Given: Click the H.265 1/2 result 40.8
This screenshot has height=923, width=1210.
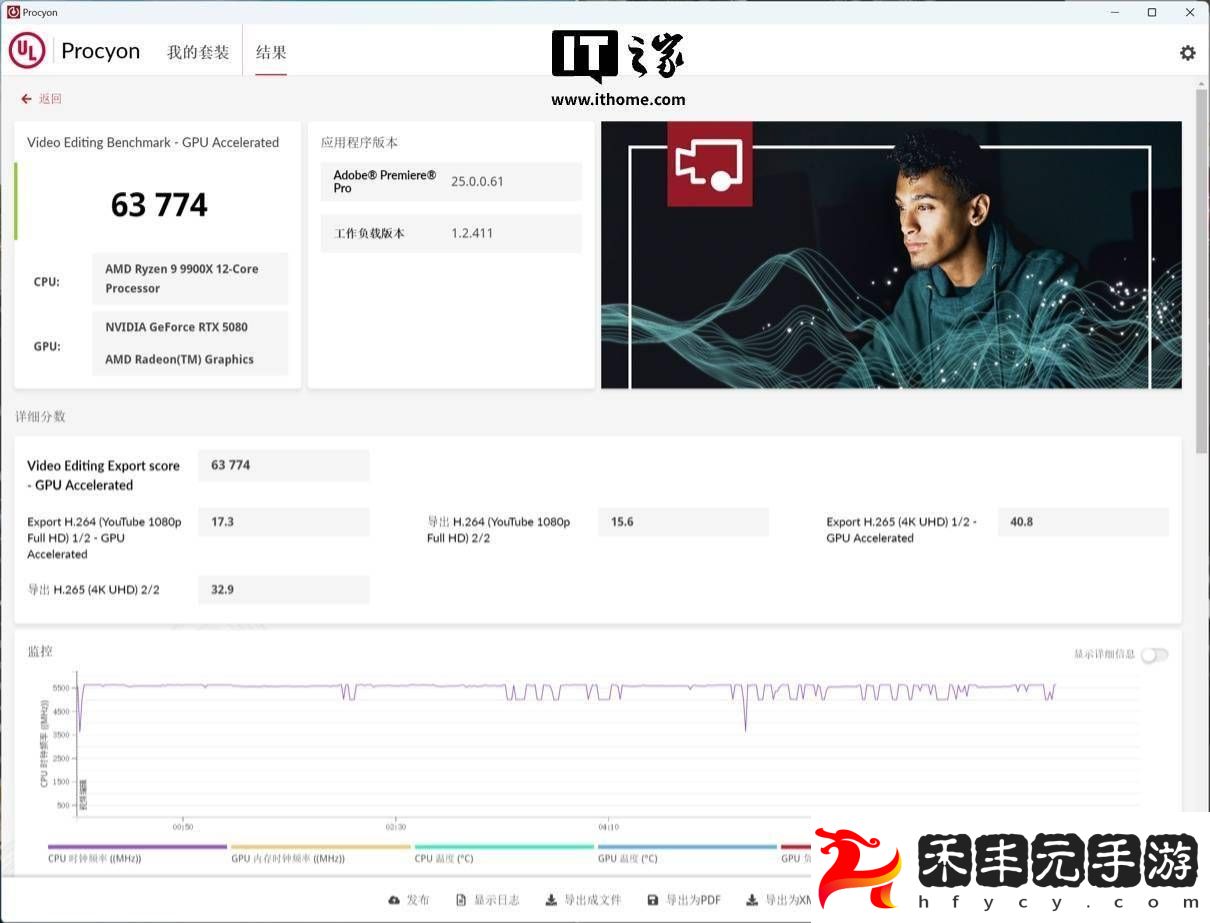Looking at the screenshot, I should [1083, 522].
